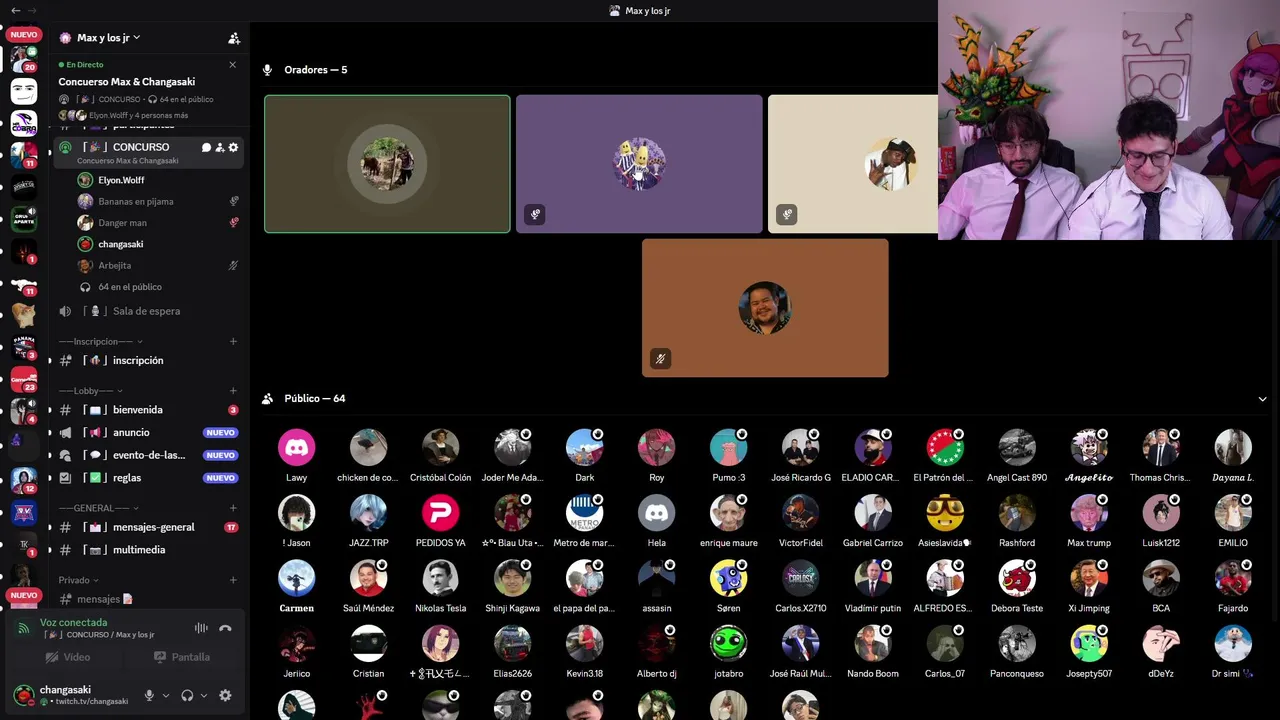Open user settings gear next to changasaki
1280x720 pixels.
pos(225,695)
